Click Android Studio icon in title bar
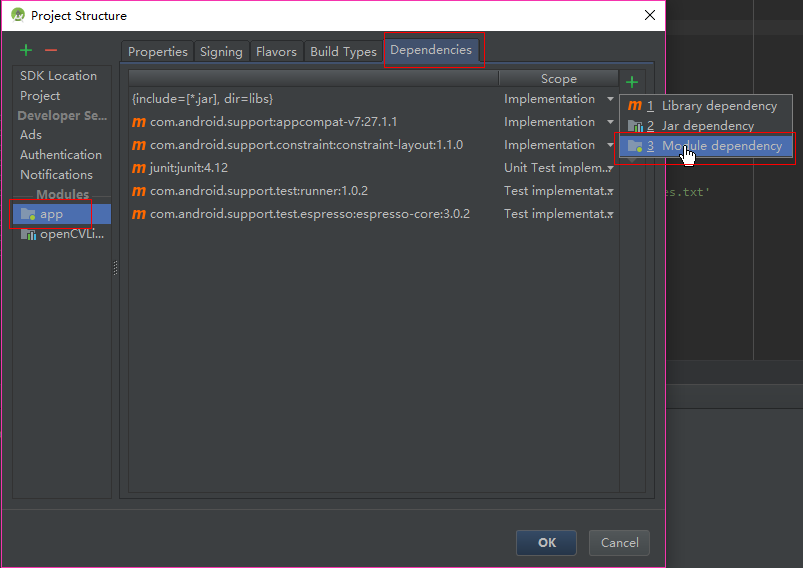Viewport: 803px width, 568px height. pyautogui.click(x=18, y=15)
